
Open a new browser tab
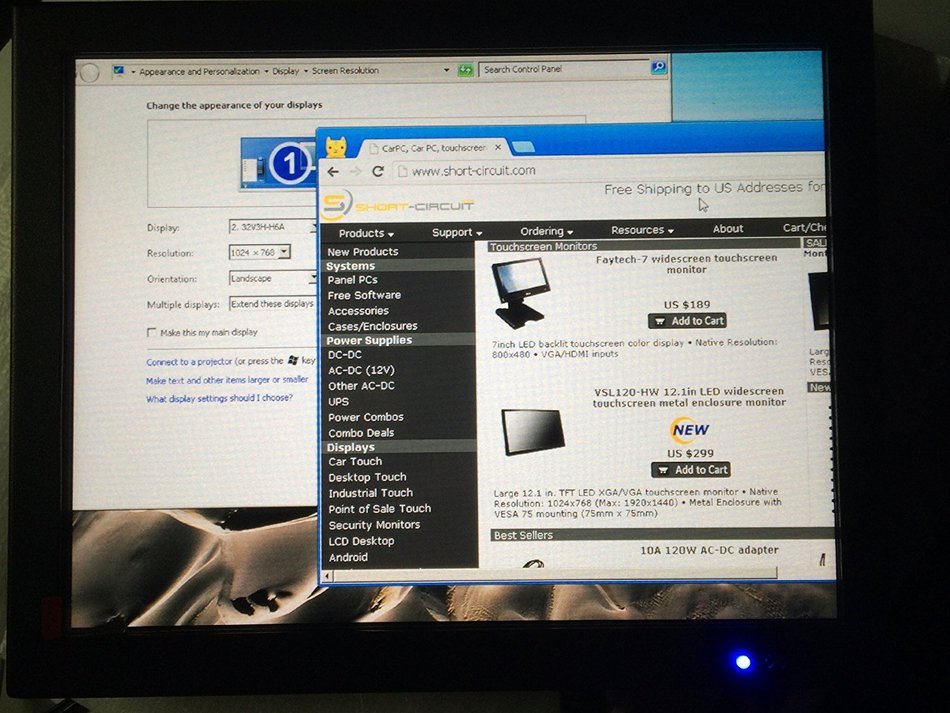tap(523, 147)
